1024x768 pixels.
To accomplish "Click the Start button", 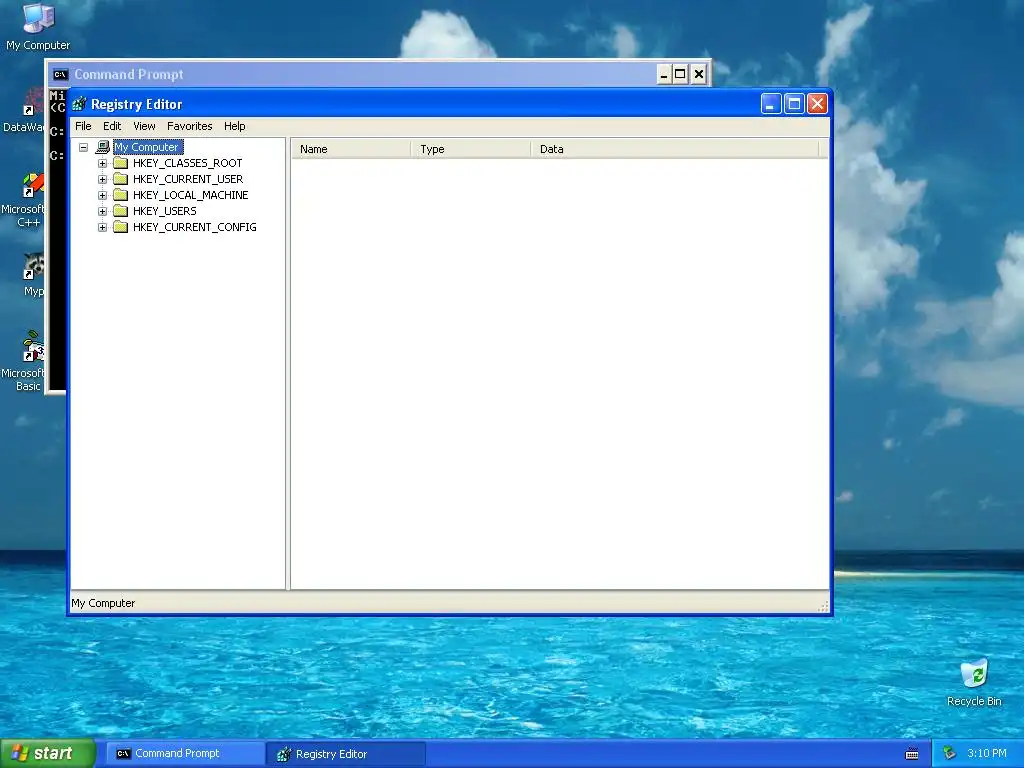I will pyautogui.click(x=47, y=754).
